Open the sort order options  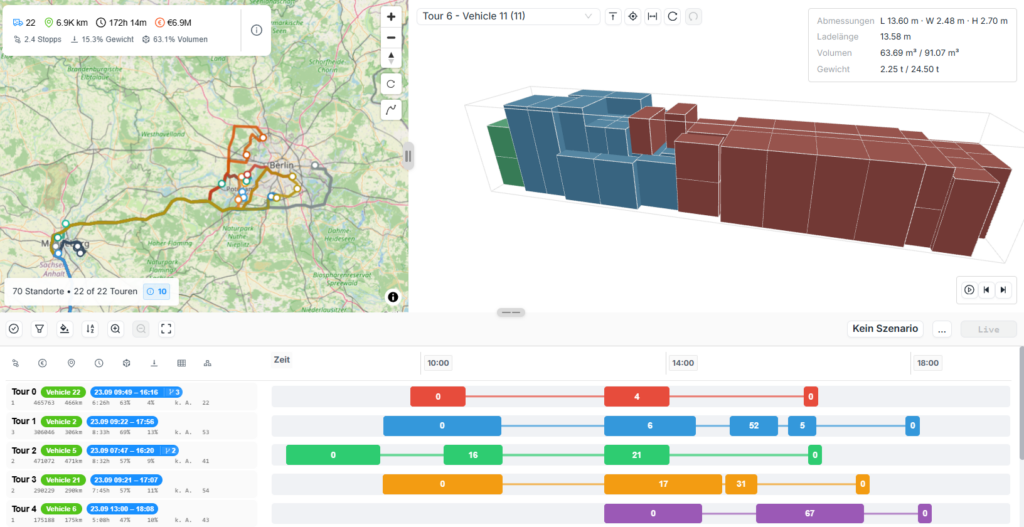90,329
